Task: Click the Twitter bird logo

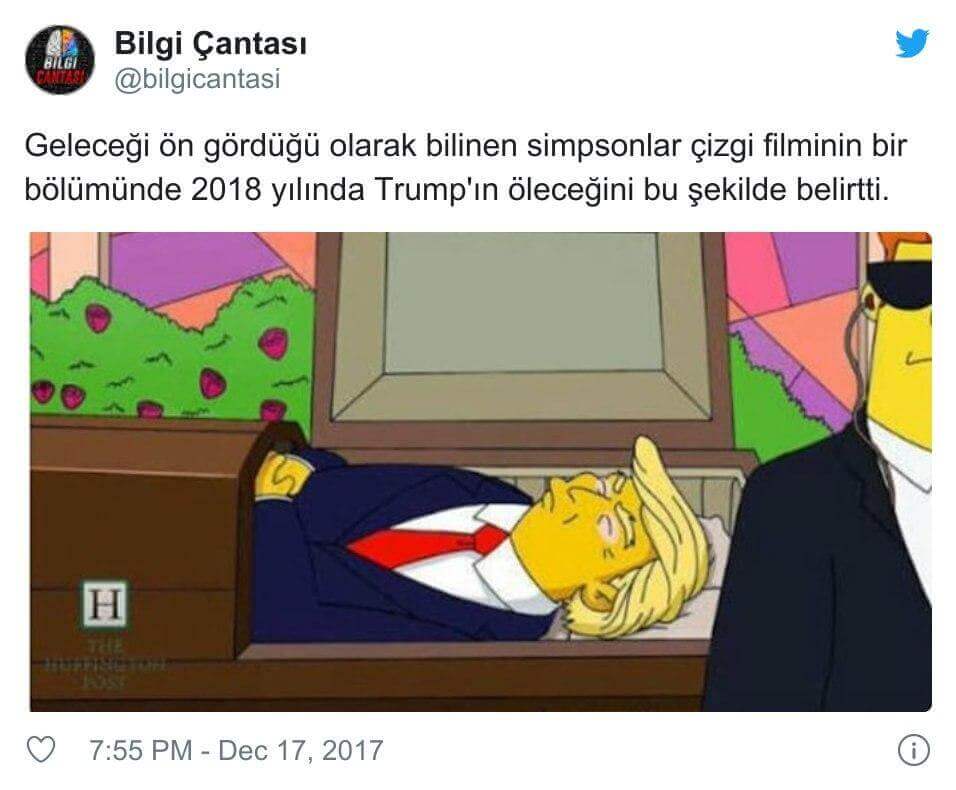Action: pyautogui.click(x=911, y=43)
